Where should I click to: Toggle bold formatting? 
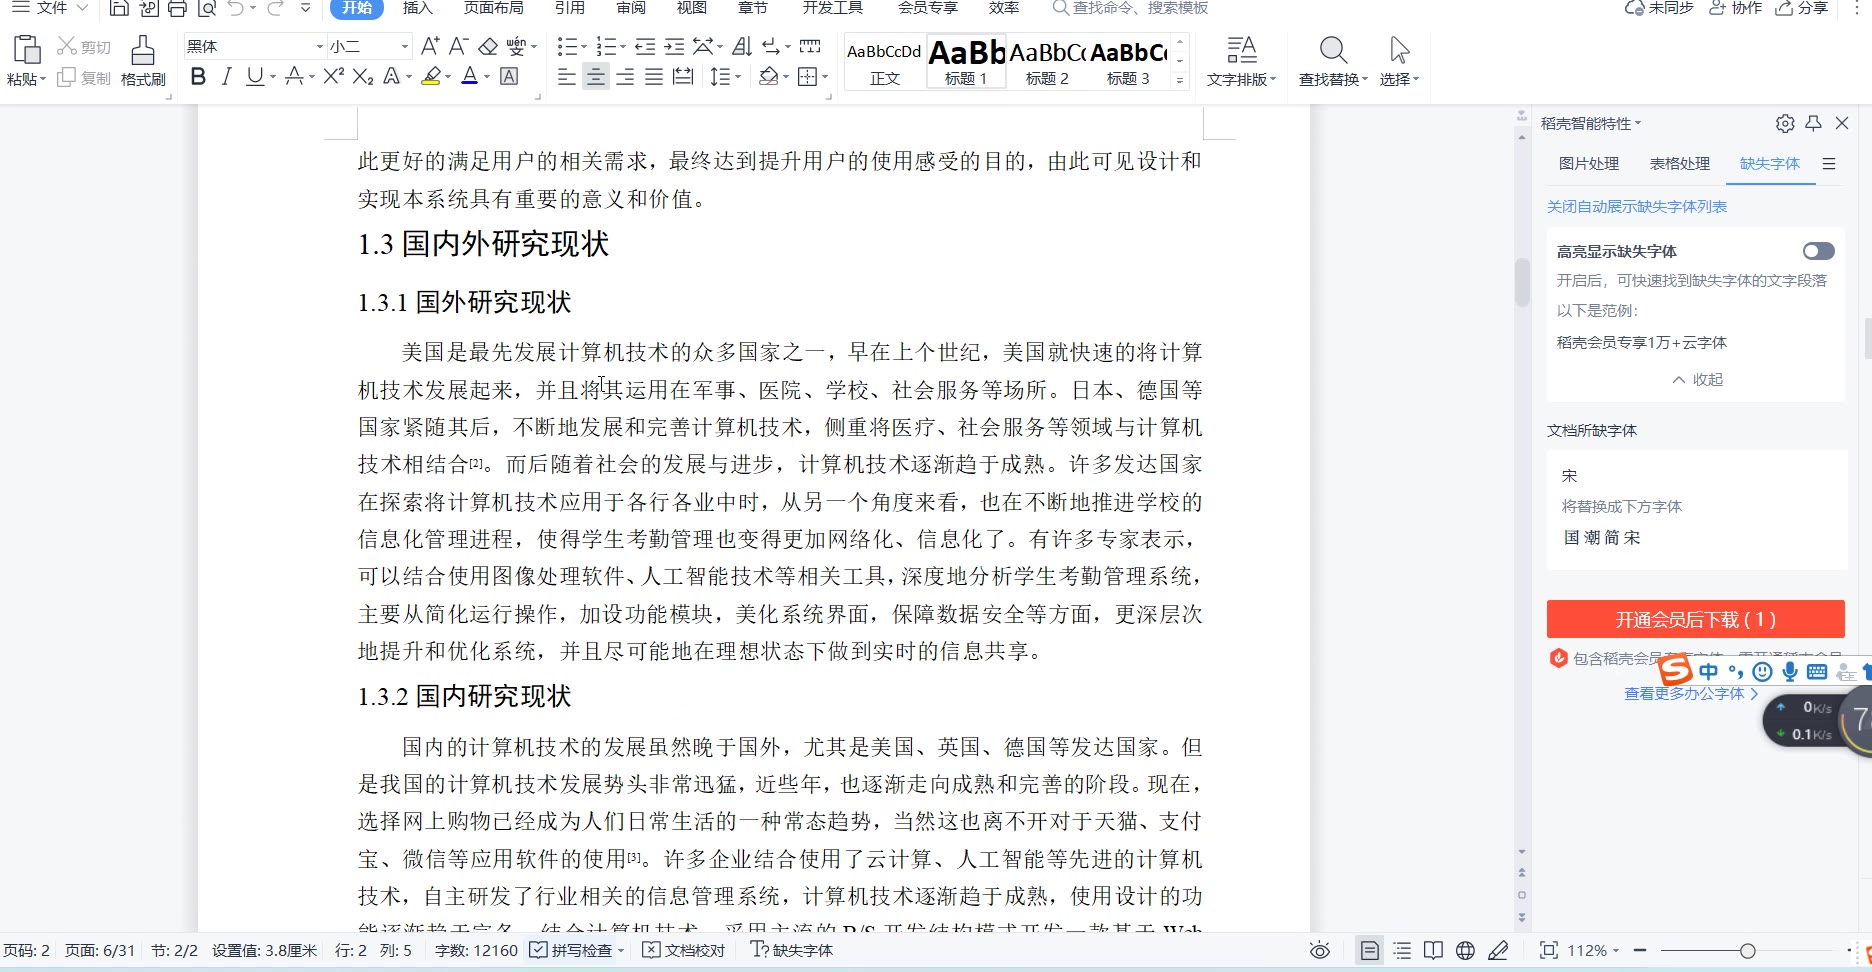pyautogui.click(x=198, y=77)
